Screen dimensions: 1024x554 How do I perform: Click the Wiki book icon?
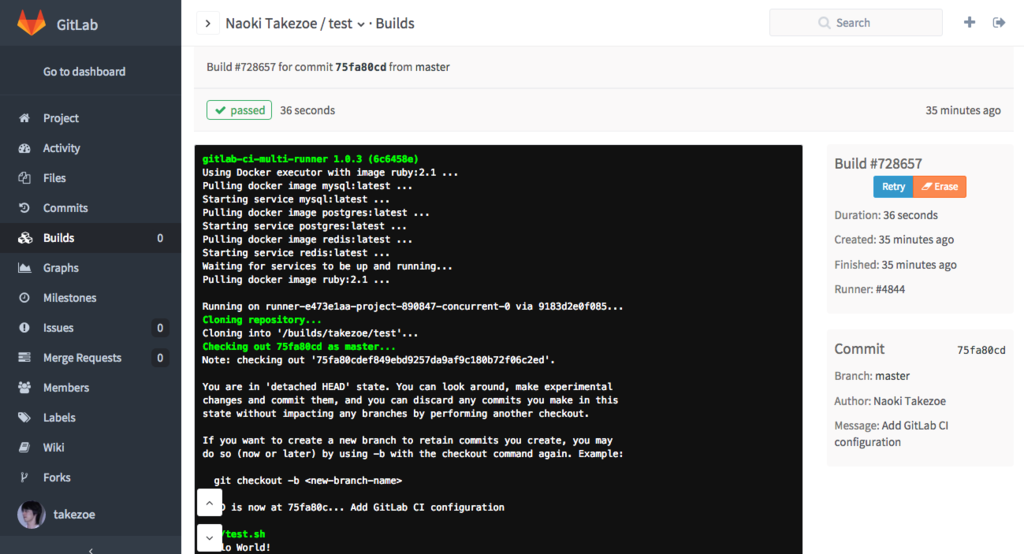tap(24, 448)
